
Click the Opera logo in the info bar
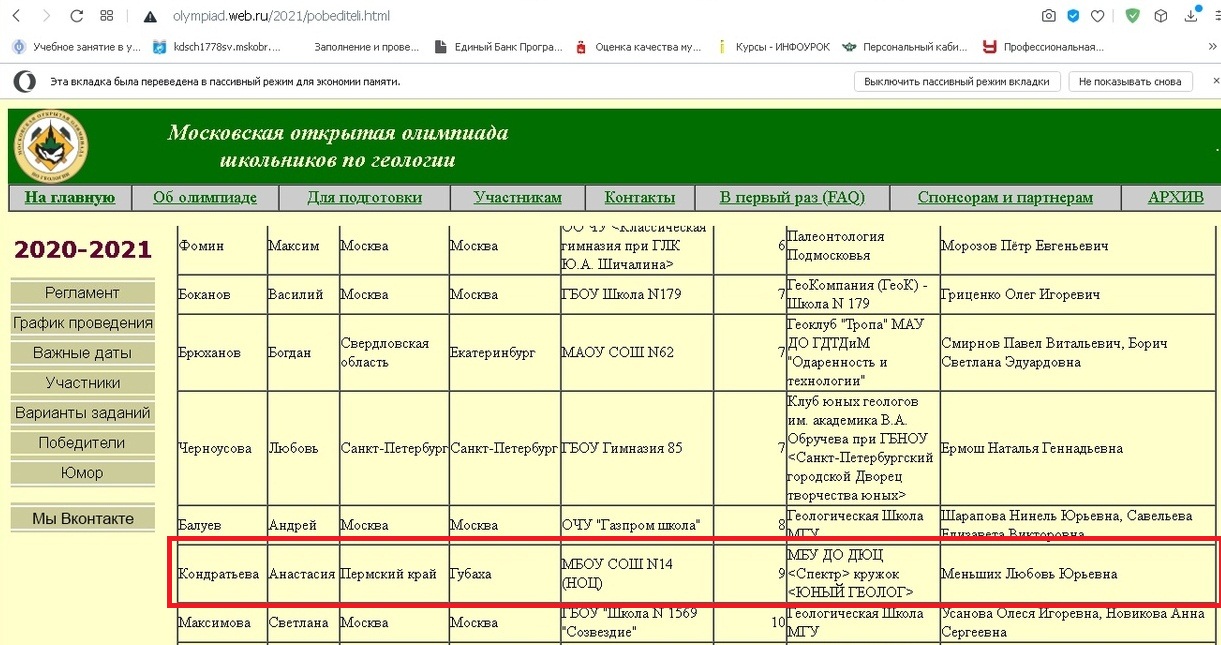coord(25,82)
